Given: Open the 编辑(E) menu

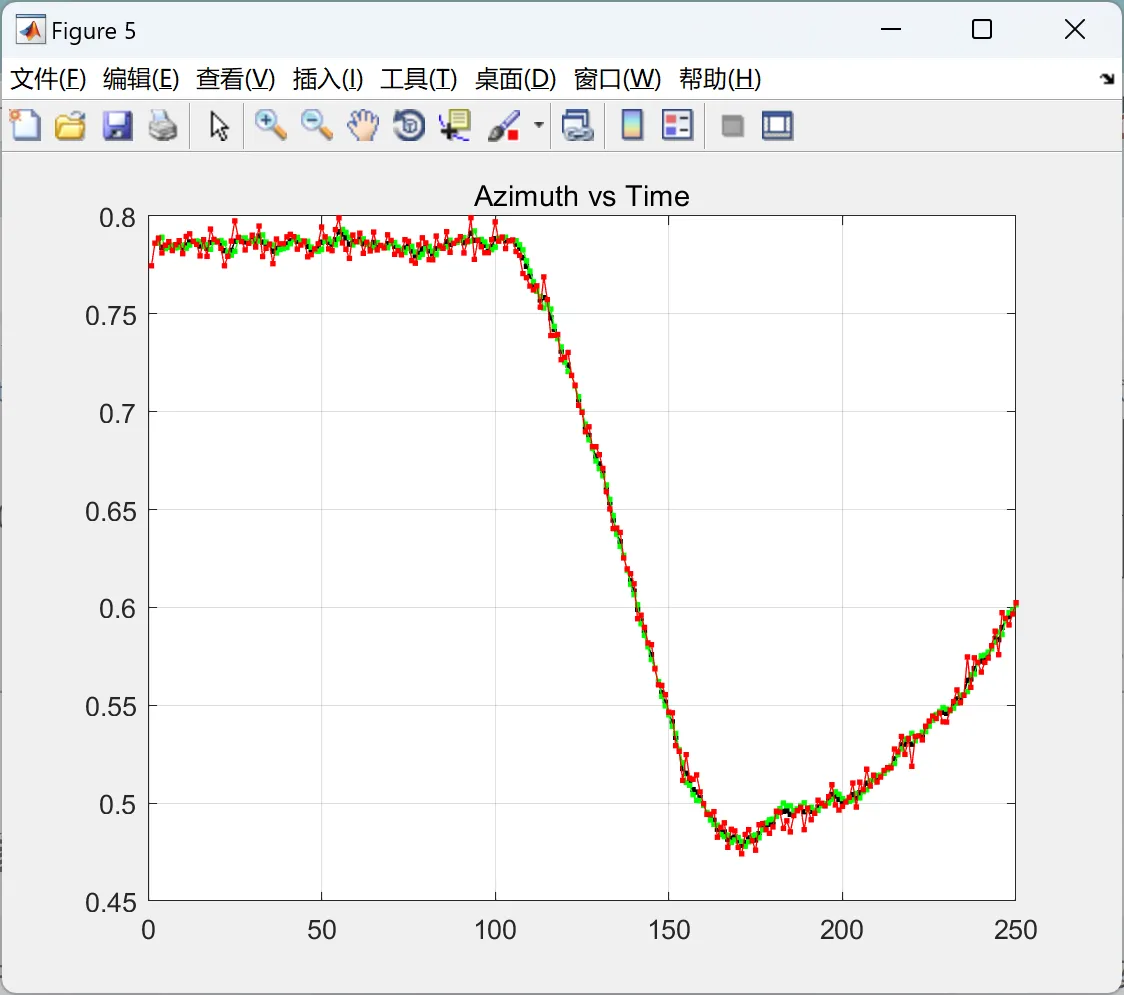Looking at the screenshot, I should click(x=141, y=79).
